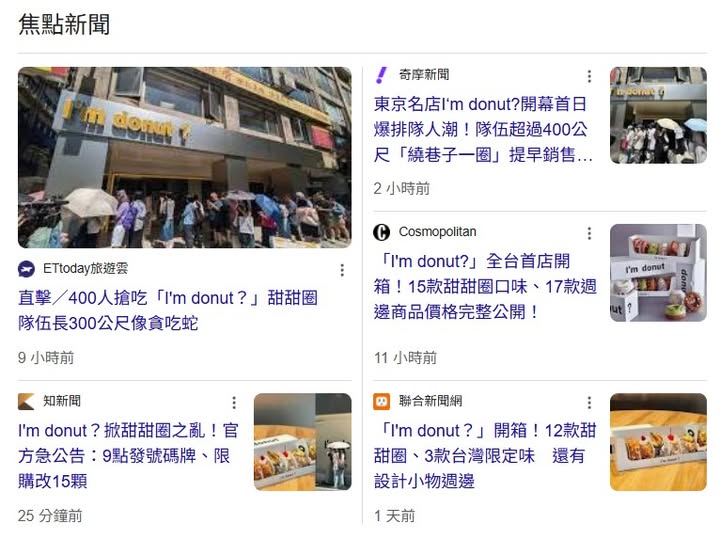This screenshot has height=539, width=720.
Task: Open the 聯合新聞網 headline 開箱 12款甜甜圈
Action: 485,456
